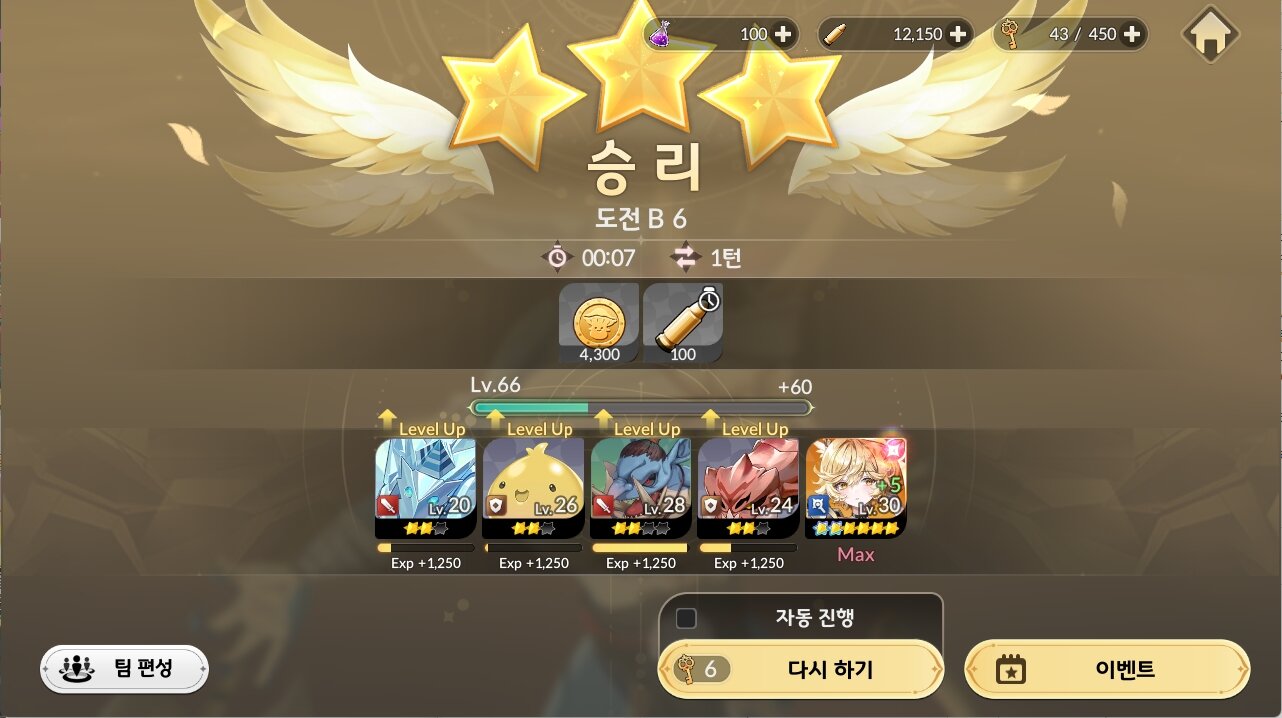Click the Lv.66 account experience bar
The height and width of the screenshot is (718, 1282).
point(641,408)
